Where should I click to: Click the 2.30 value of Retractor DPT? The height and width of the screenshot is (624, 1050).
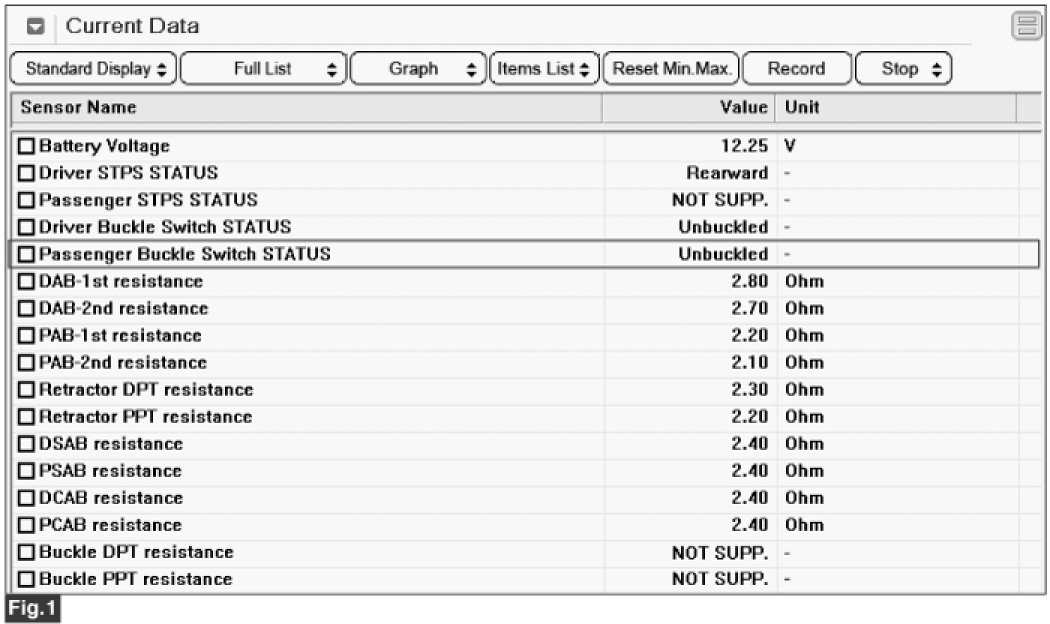750,390
